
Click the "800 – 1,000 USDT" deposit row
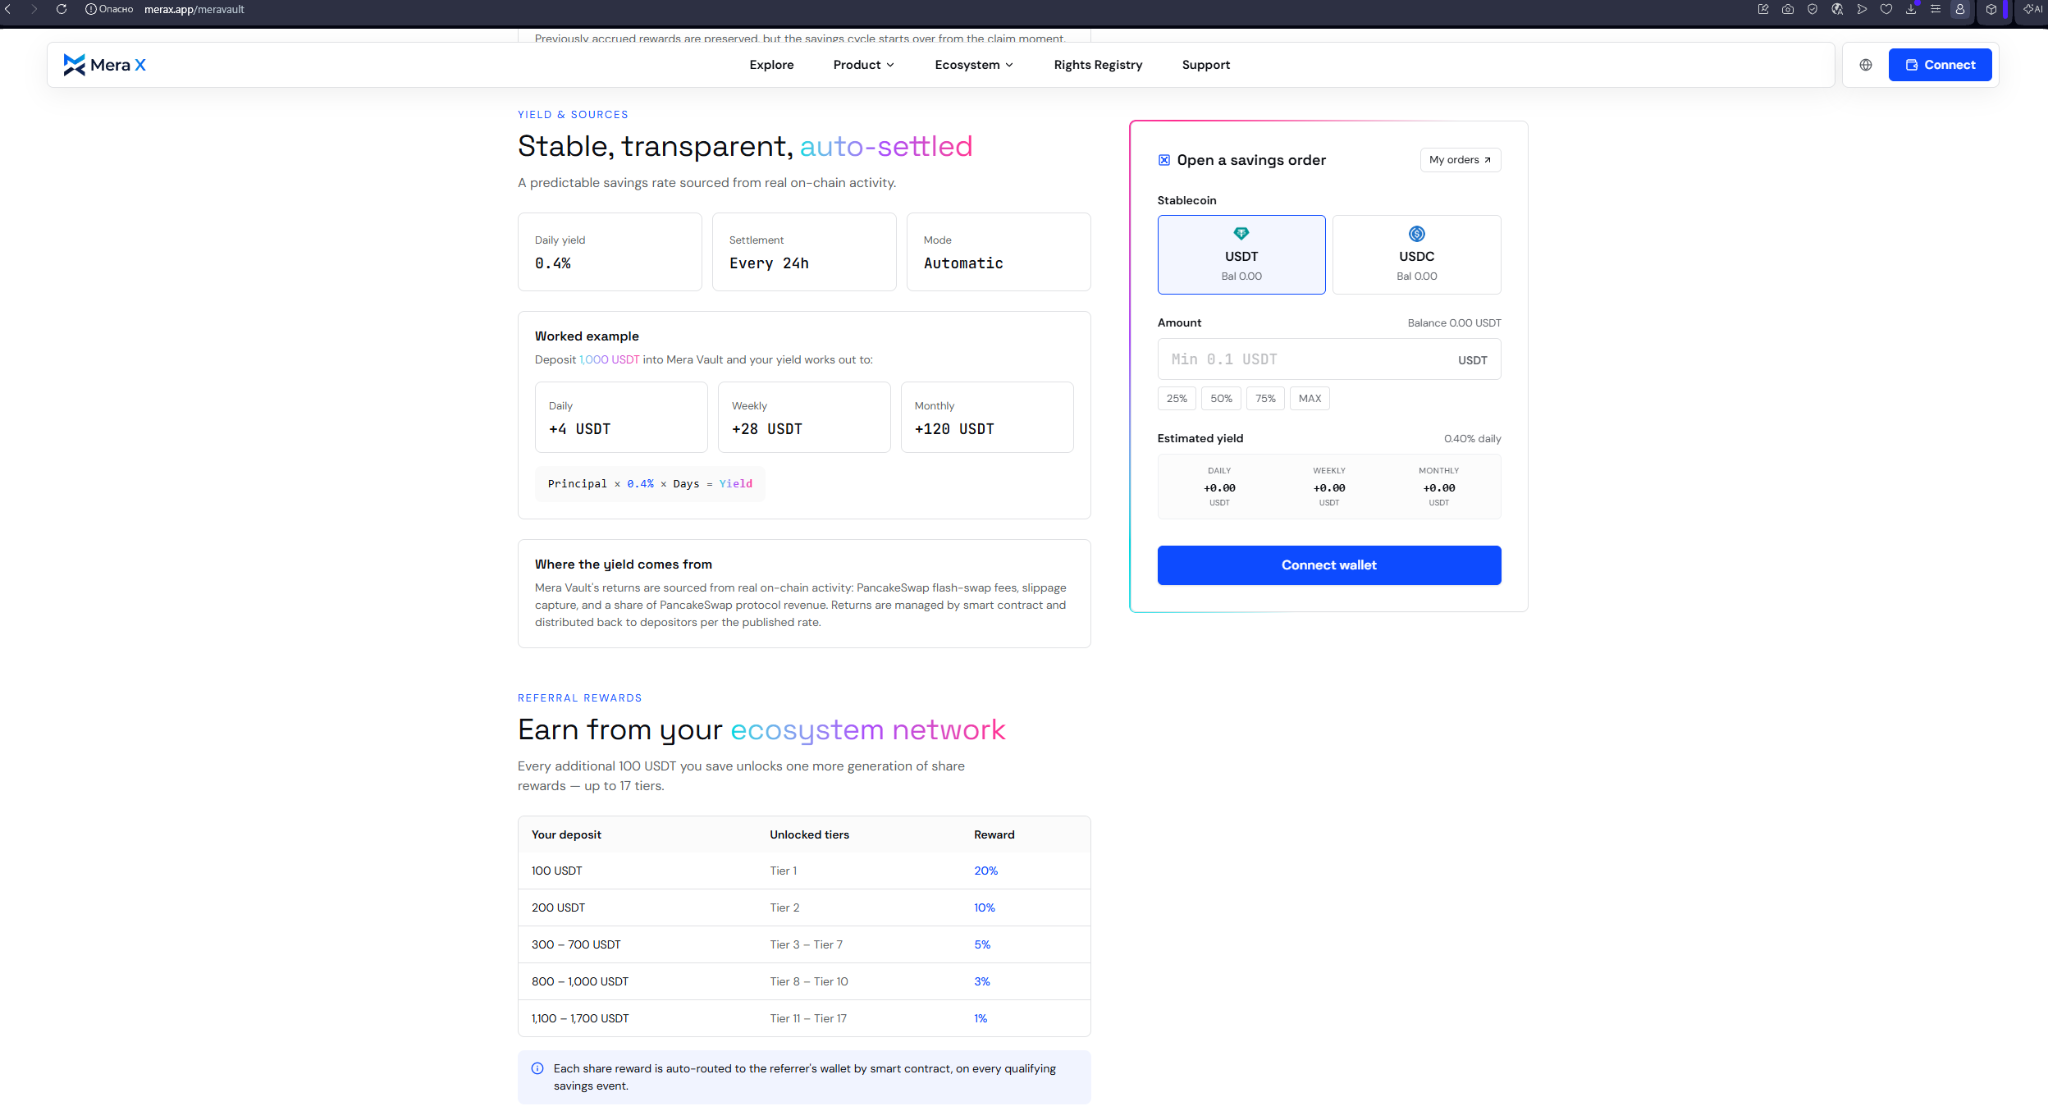pyautogui.click(x=804, y=982)
